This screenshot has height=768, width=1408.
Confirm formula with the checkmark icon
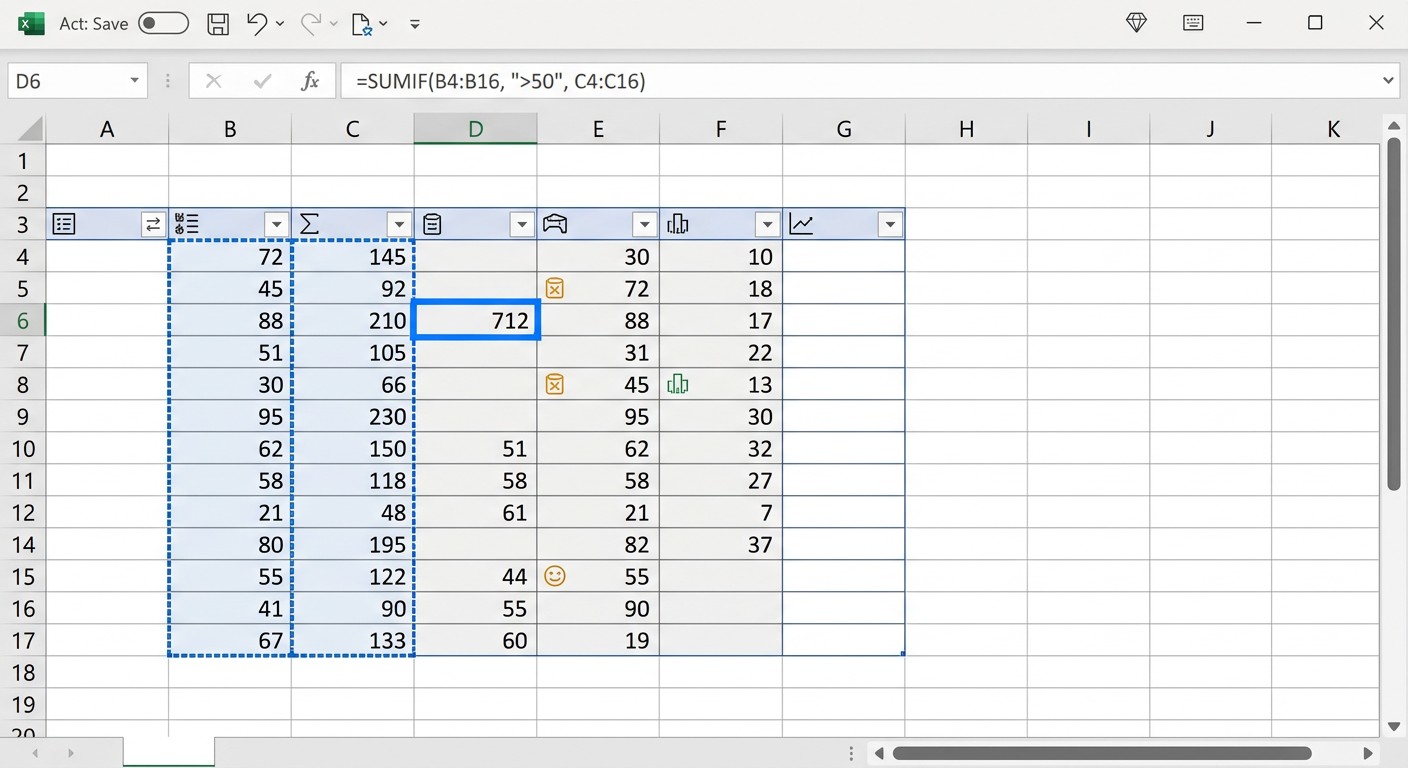click(263, 81)
